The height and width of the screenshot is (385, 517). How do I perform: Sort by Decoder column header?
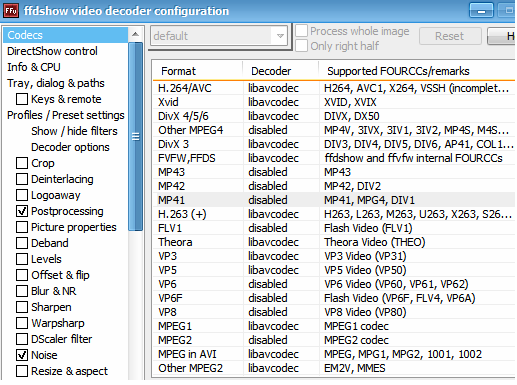pyautogui.click(x=280, y=71)
